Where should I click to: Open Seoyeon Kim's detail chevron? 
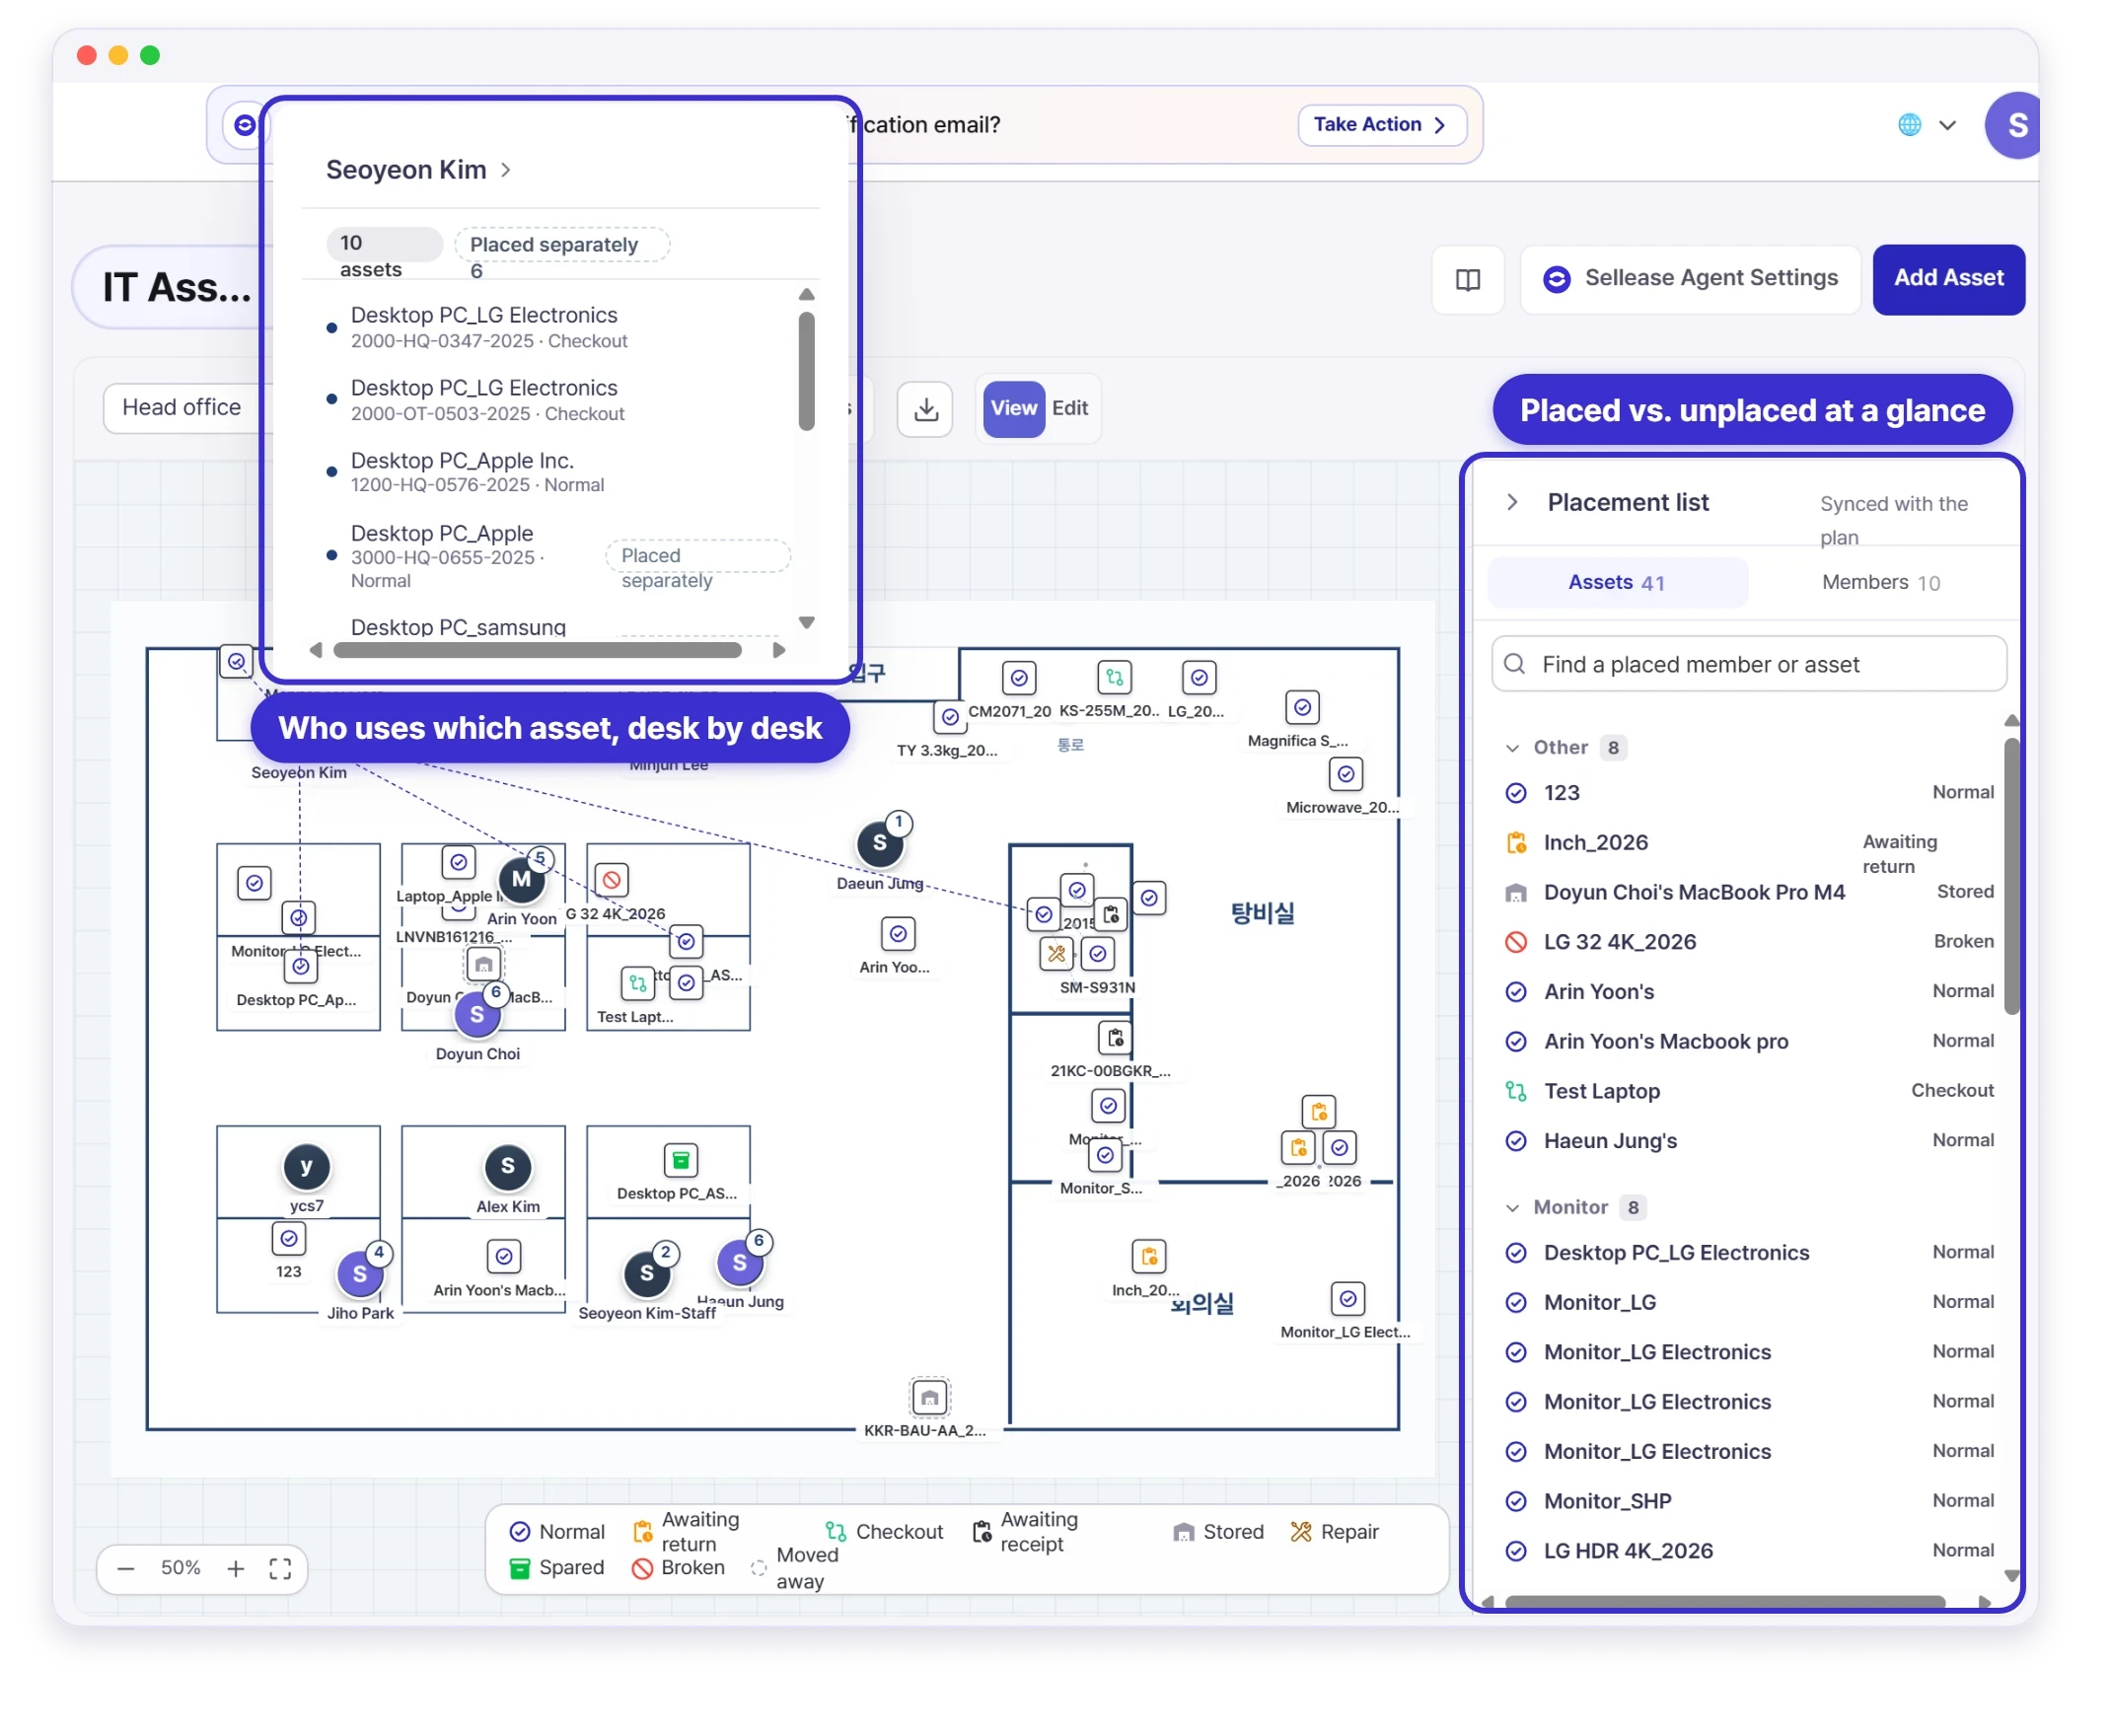[506, 170]
